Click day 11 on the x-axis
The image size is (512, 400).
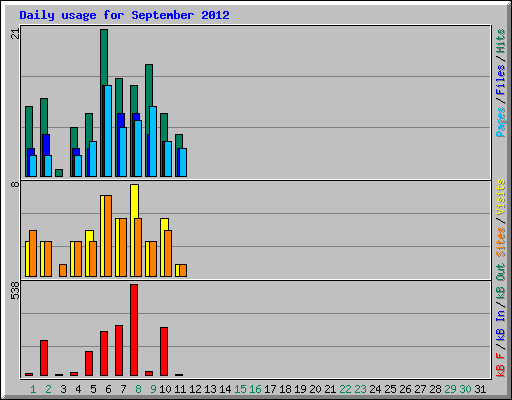[x=180, y=389]
